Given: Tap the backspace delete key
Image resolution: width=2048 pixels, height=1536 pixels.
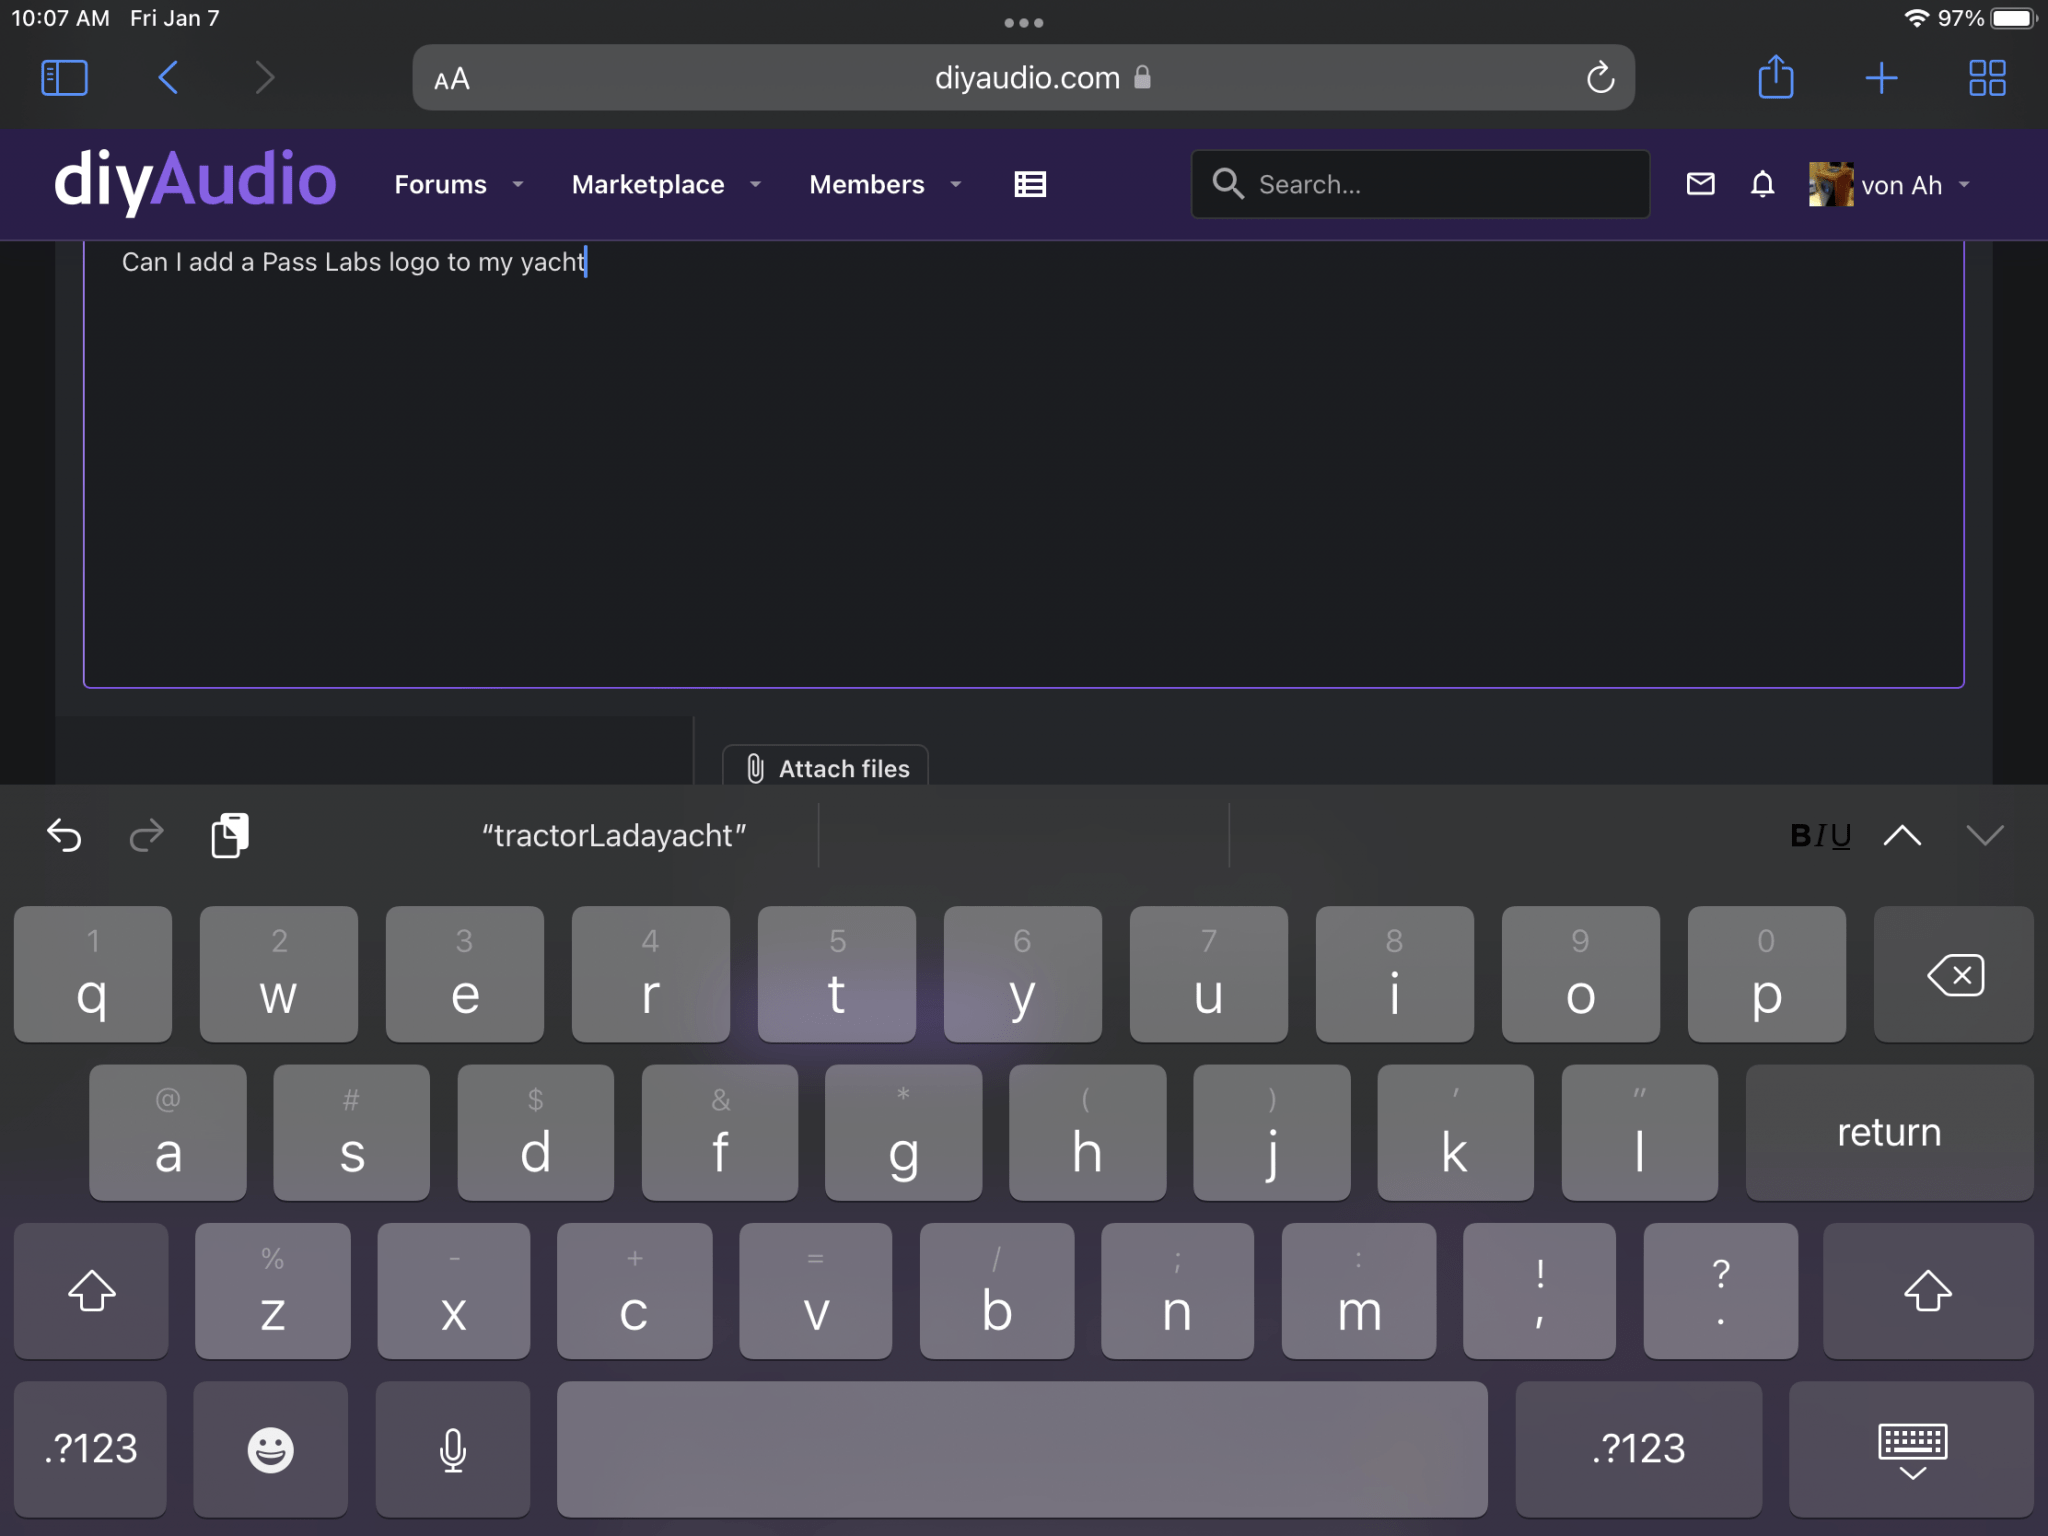Looking at the screenshot, I should point(1954,974).
